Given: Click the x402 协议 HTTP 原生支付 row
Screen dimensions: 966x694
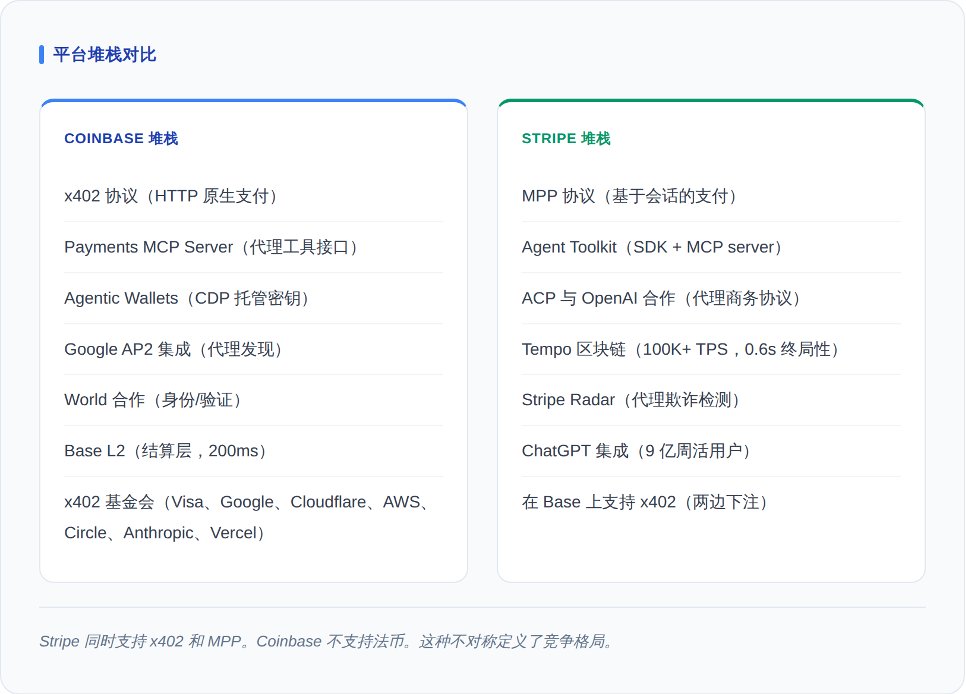Looking at the screenshot, I should pyautogui.click(x=172, y=196).
